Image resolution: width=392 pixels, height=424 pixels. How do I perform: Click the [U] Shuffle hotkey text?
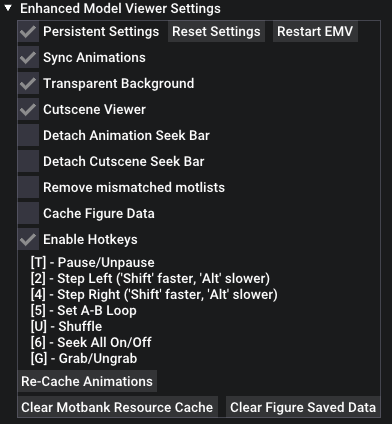point(66,327)
